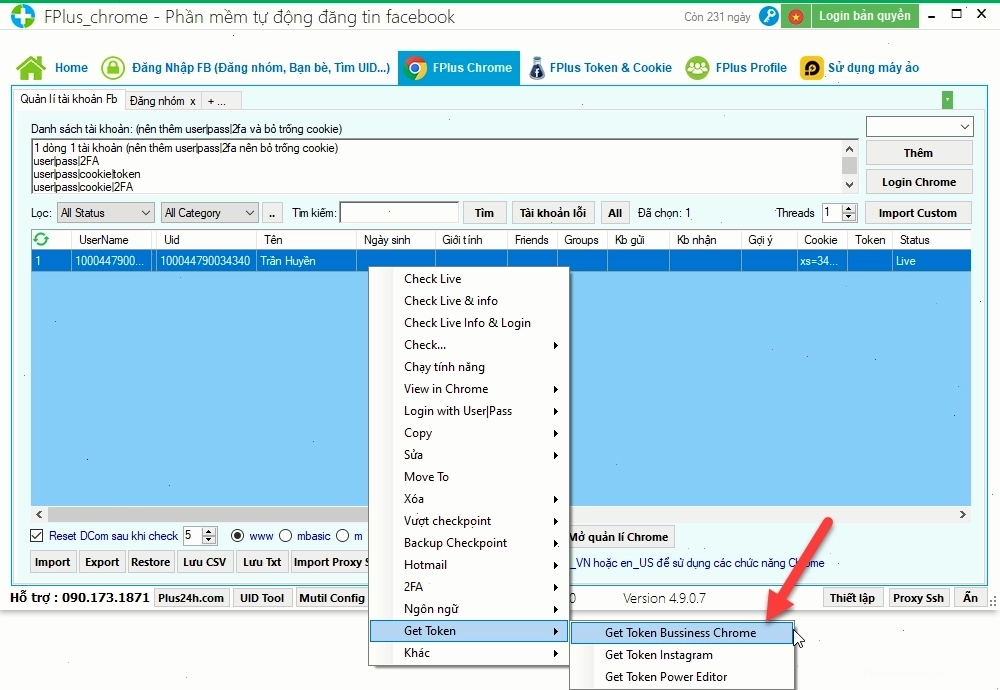The image size is (1000, 690).
Task: Click the Vietnam flag language icon
Action: click(x=795, y=16)
